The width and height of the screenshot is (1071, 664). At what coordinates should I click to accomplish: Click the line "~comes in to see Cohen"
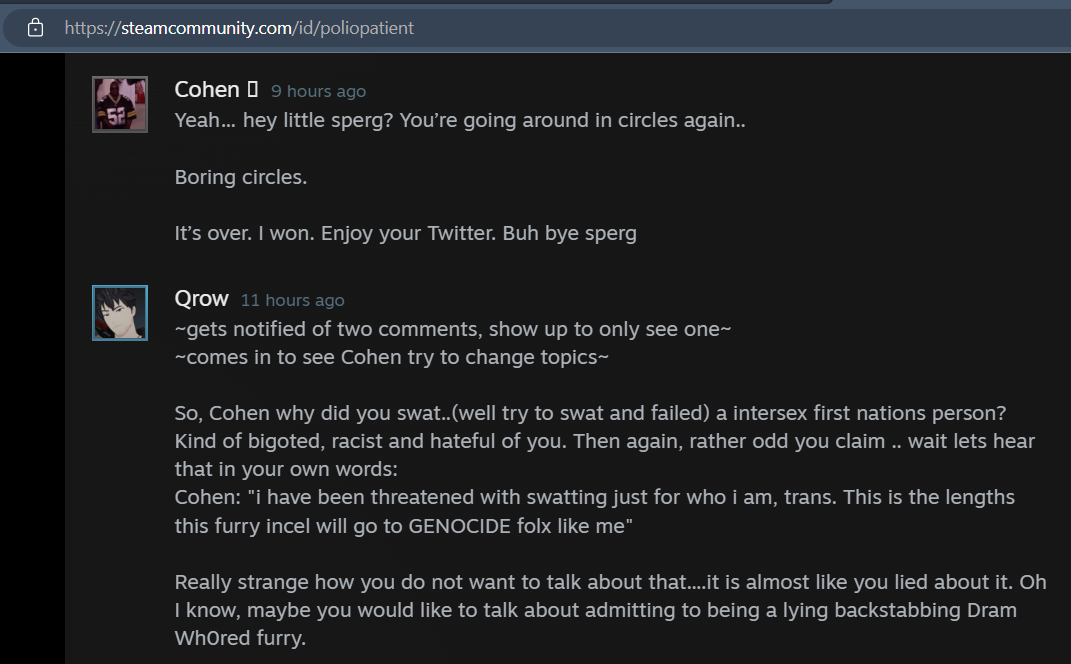point(391,357)
